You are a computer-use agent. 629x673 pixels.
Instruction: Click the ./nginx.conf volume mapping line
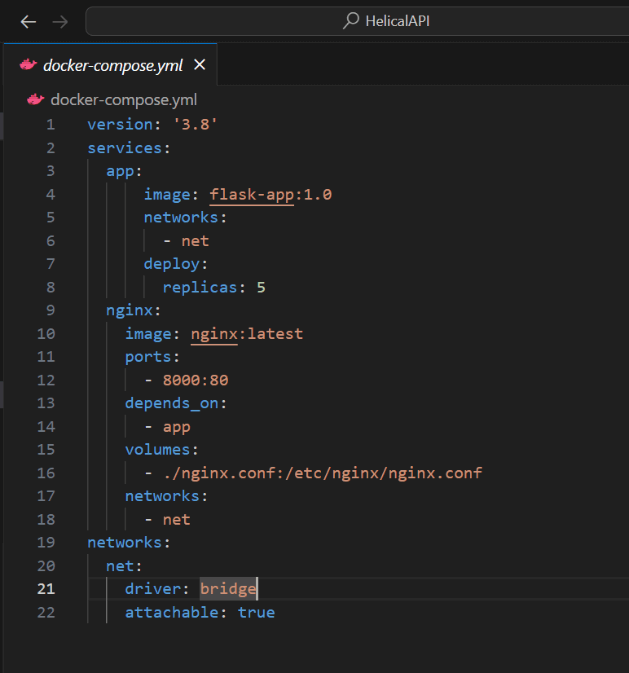(313, 473)
